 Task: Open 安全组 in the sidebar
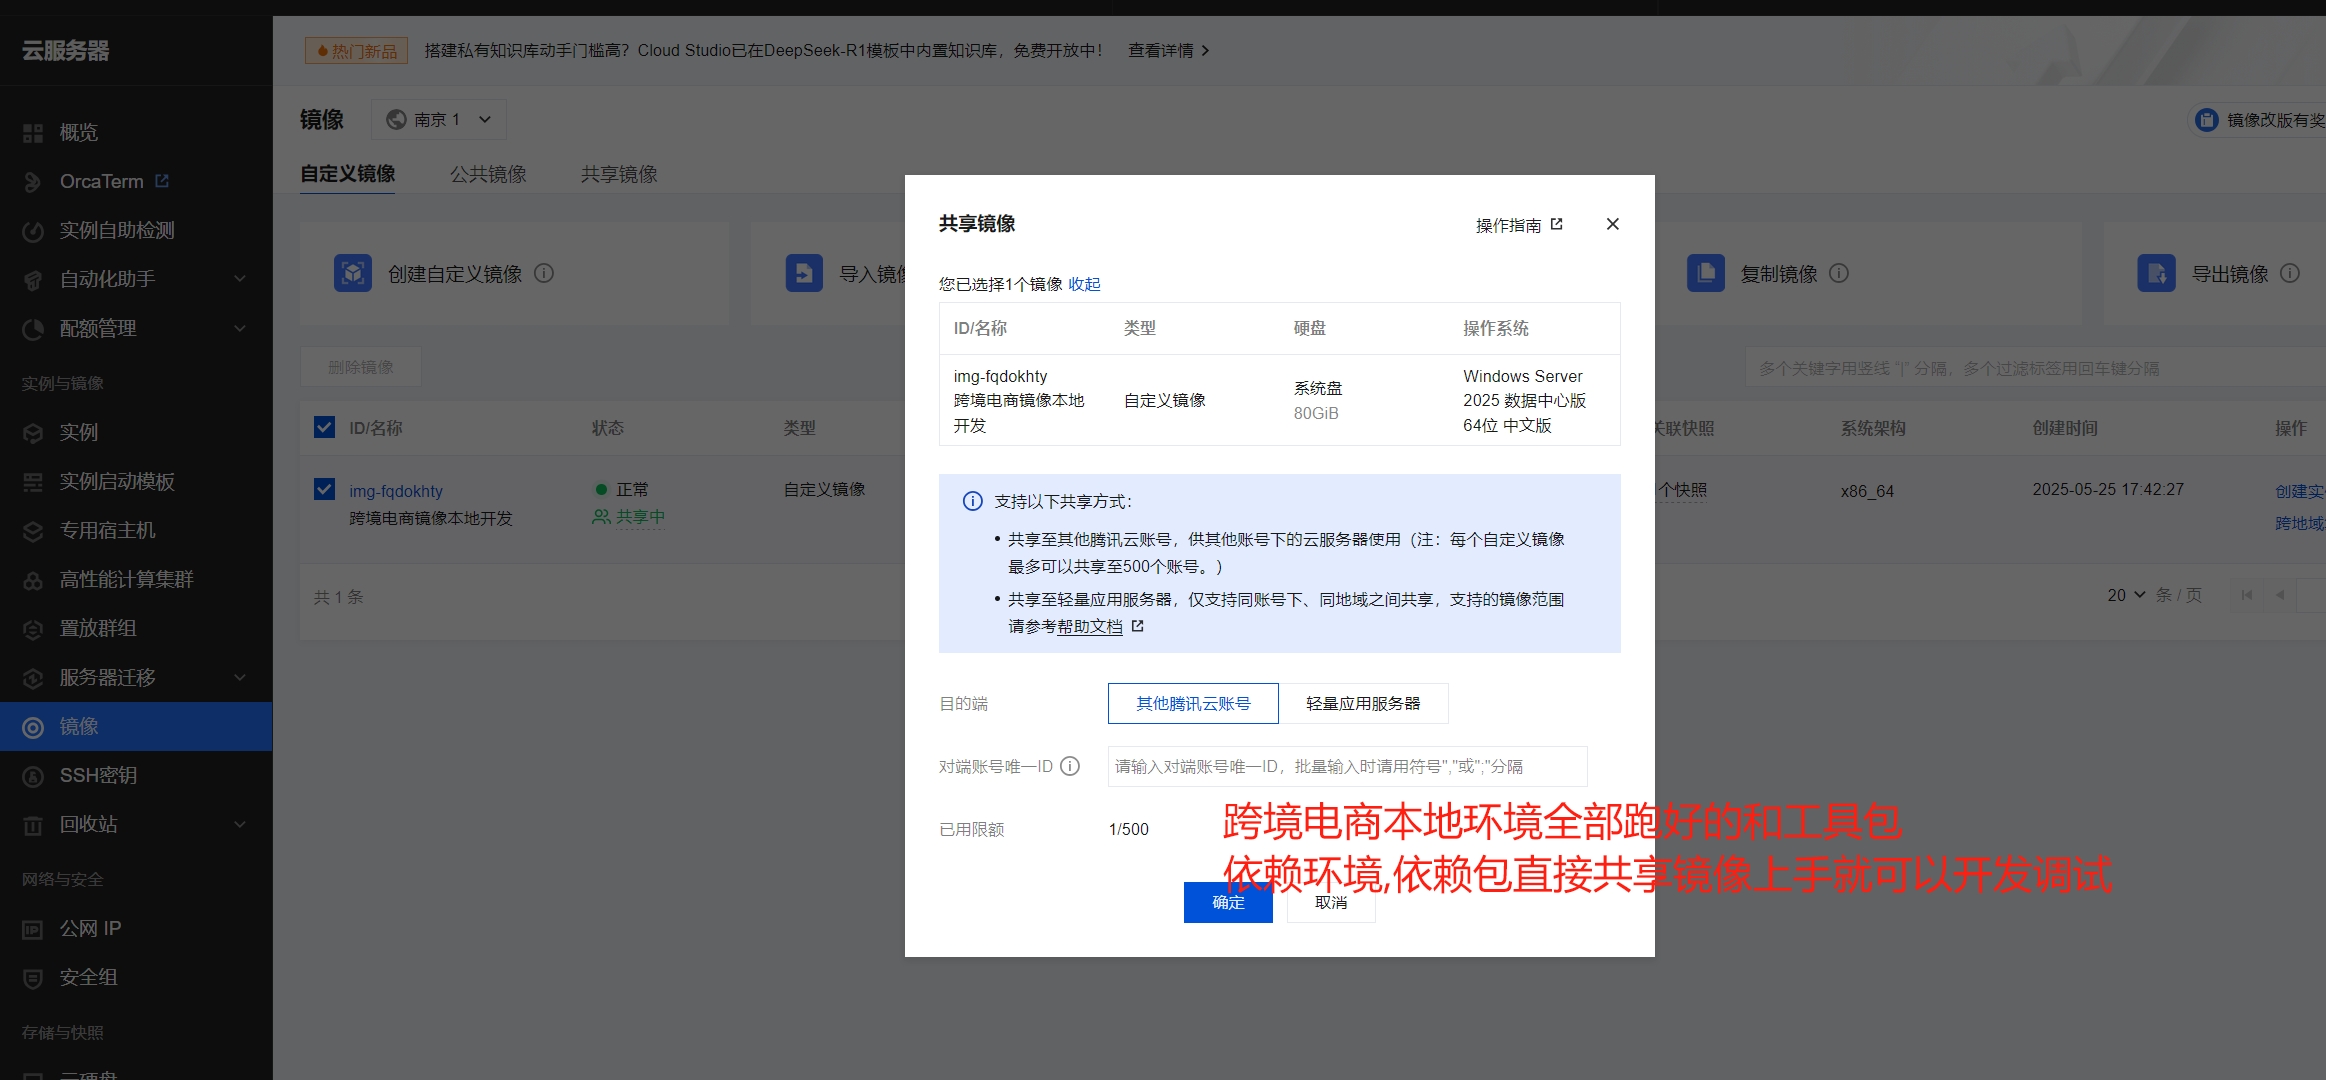(x=87, y=977)
